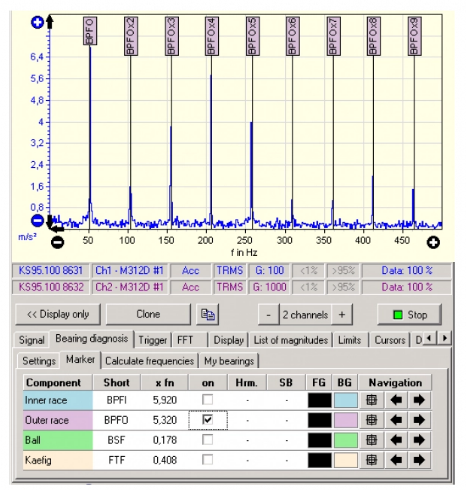Navigate left for the Ball row

click(x=396, y=440)
